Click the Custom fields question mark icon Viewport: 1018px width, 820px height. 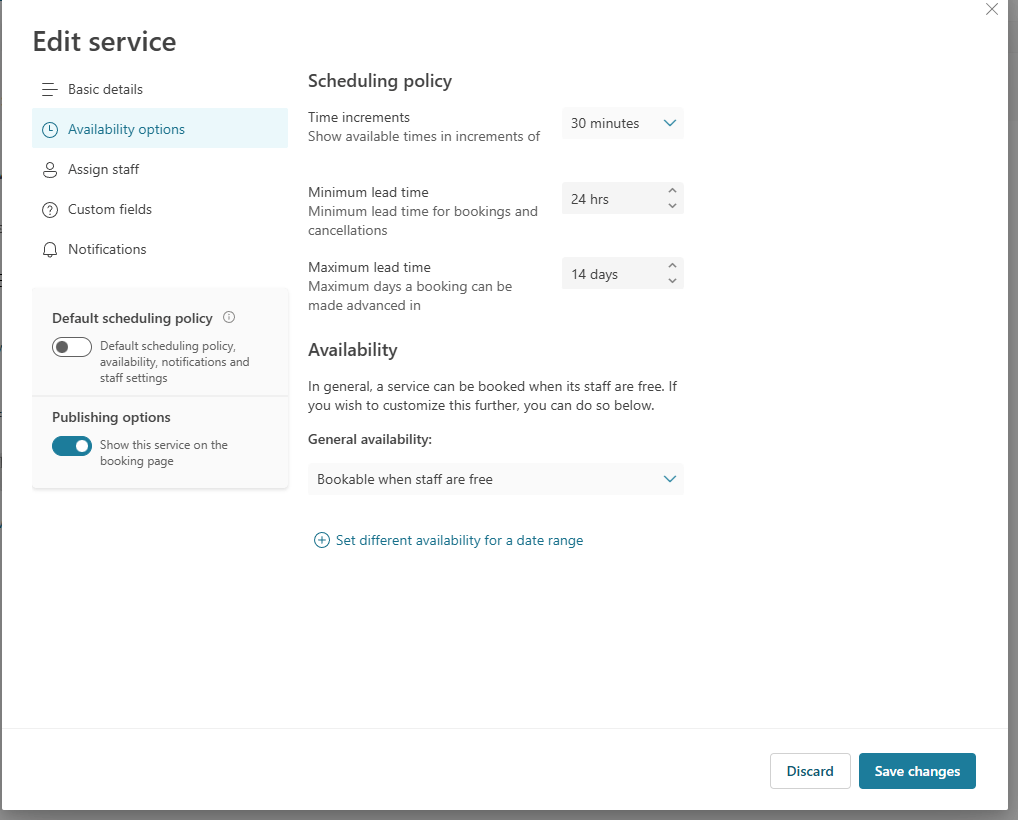49,209
